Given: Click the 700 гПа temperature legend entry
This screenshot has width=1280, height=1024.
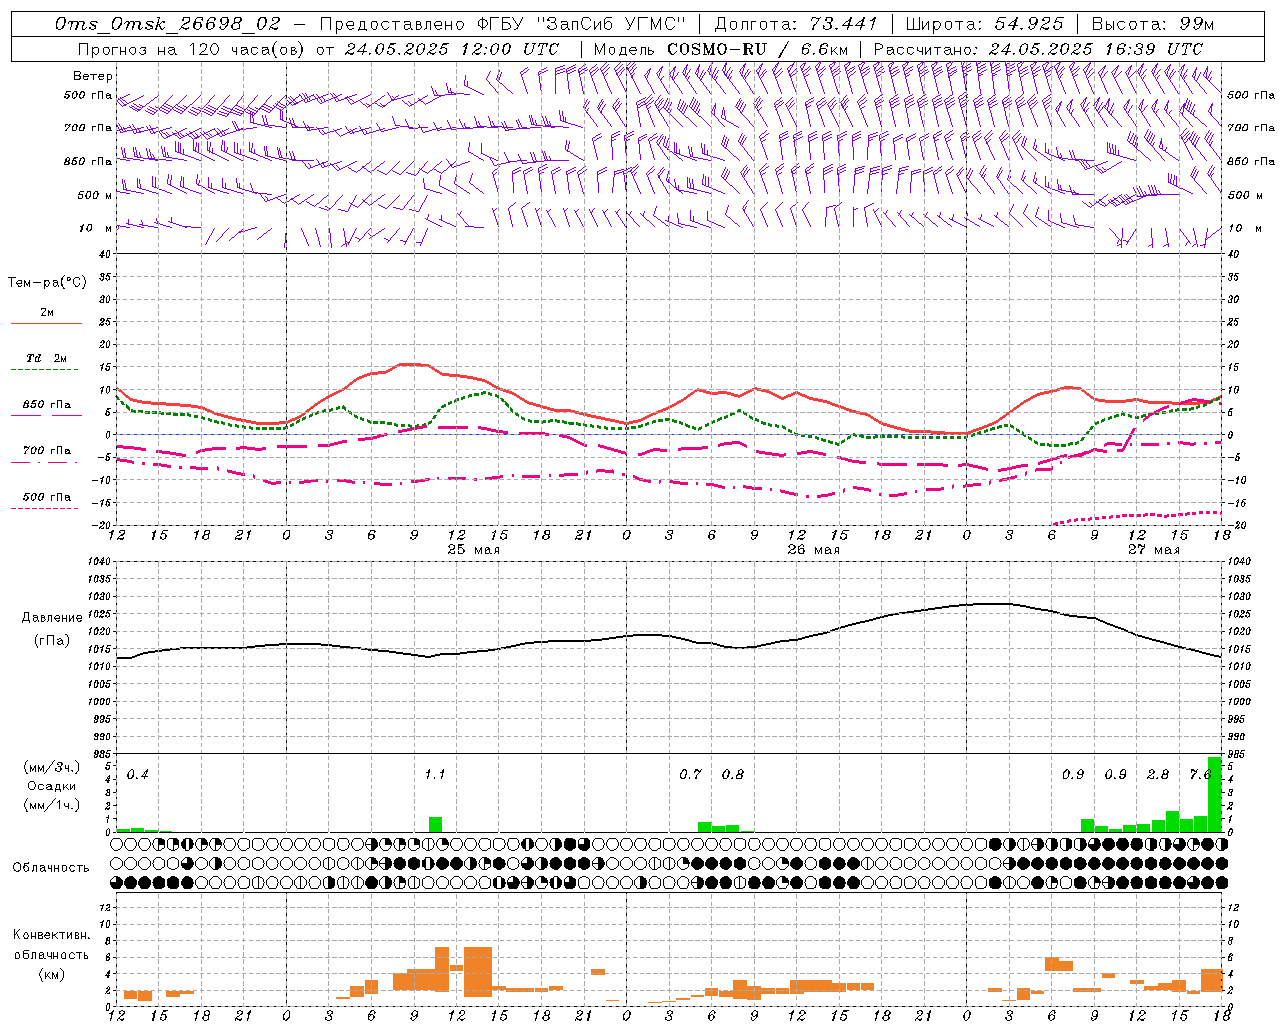Looking at the screenshot, I should pyautogui.click(x=47, y=451).
